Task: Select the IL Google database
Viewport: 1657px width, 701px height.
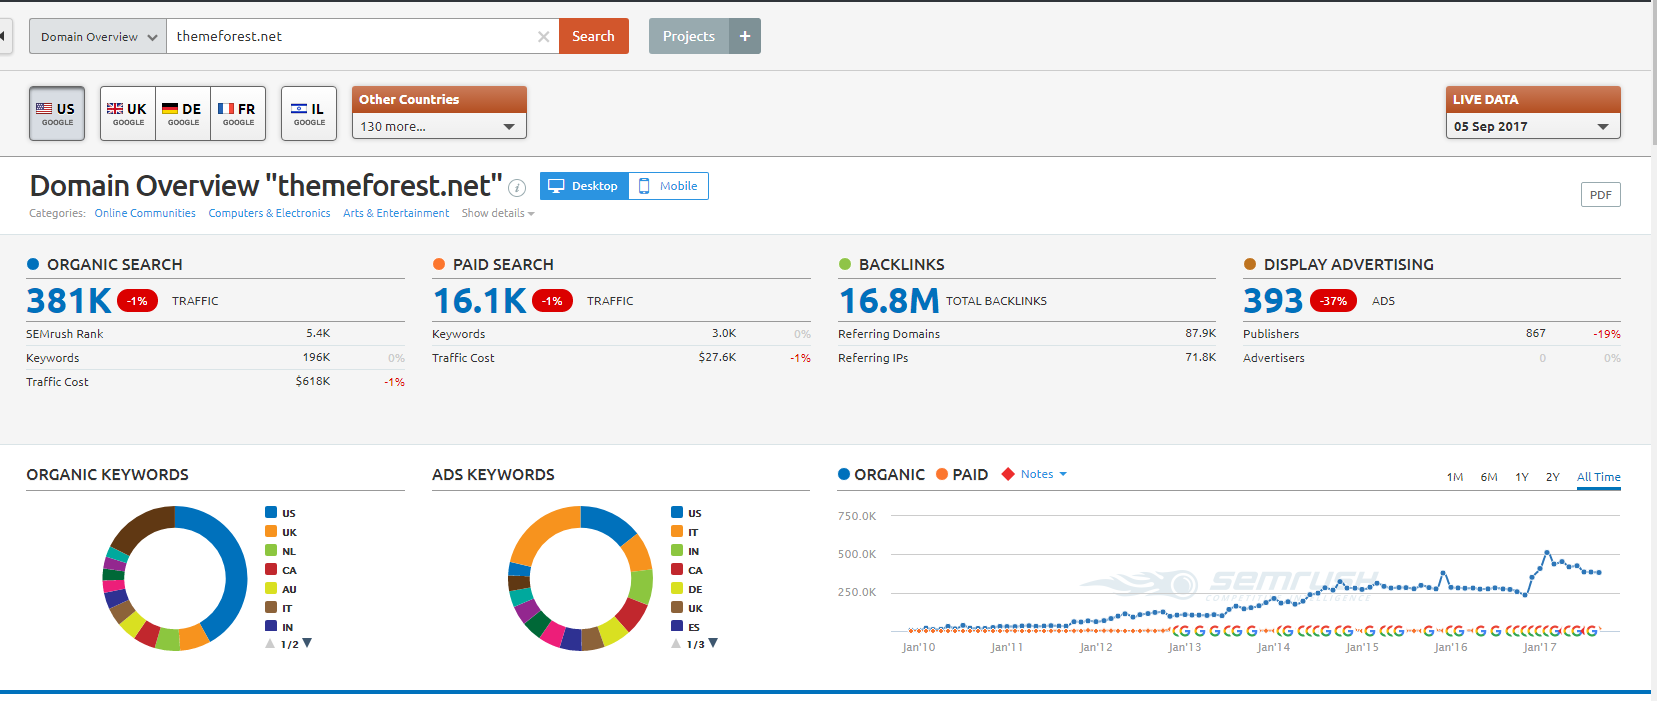Action: [x=309, y=113]
